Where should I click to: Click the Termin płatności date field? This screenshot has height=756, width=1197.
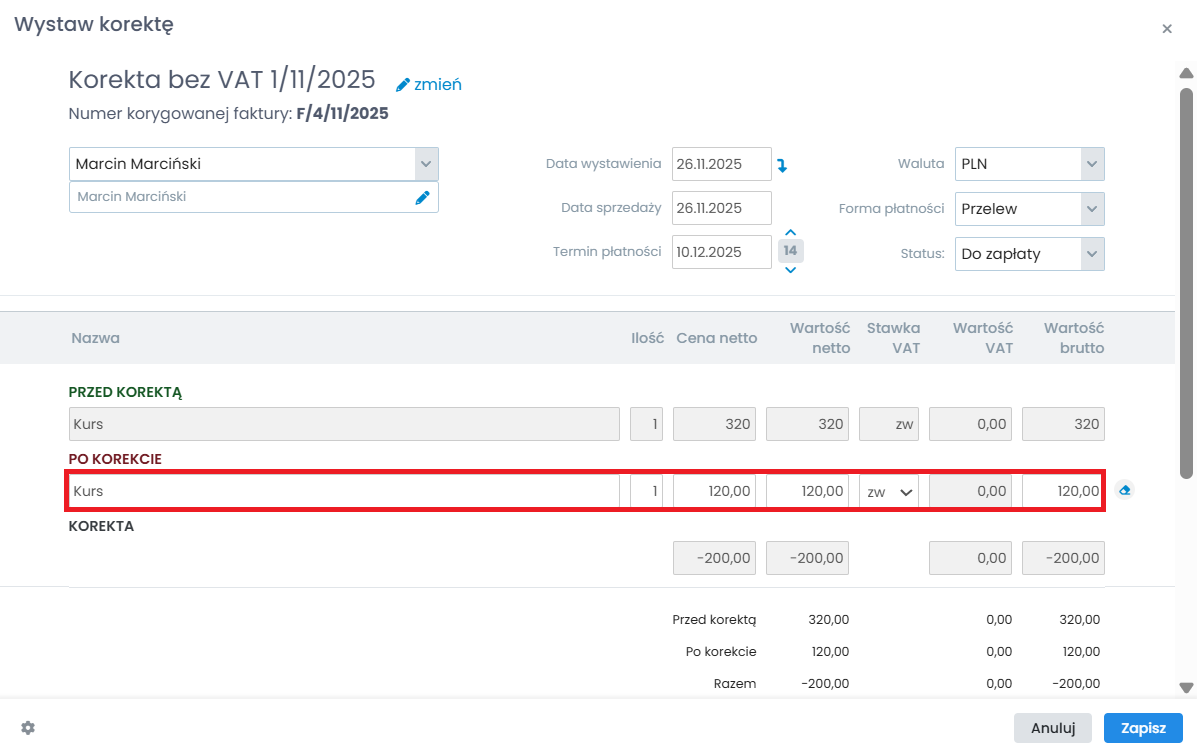pos(721,252)
